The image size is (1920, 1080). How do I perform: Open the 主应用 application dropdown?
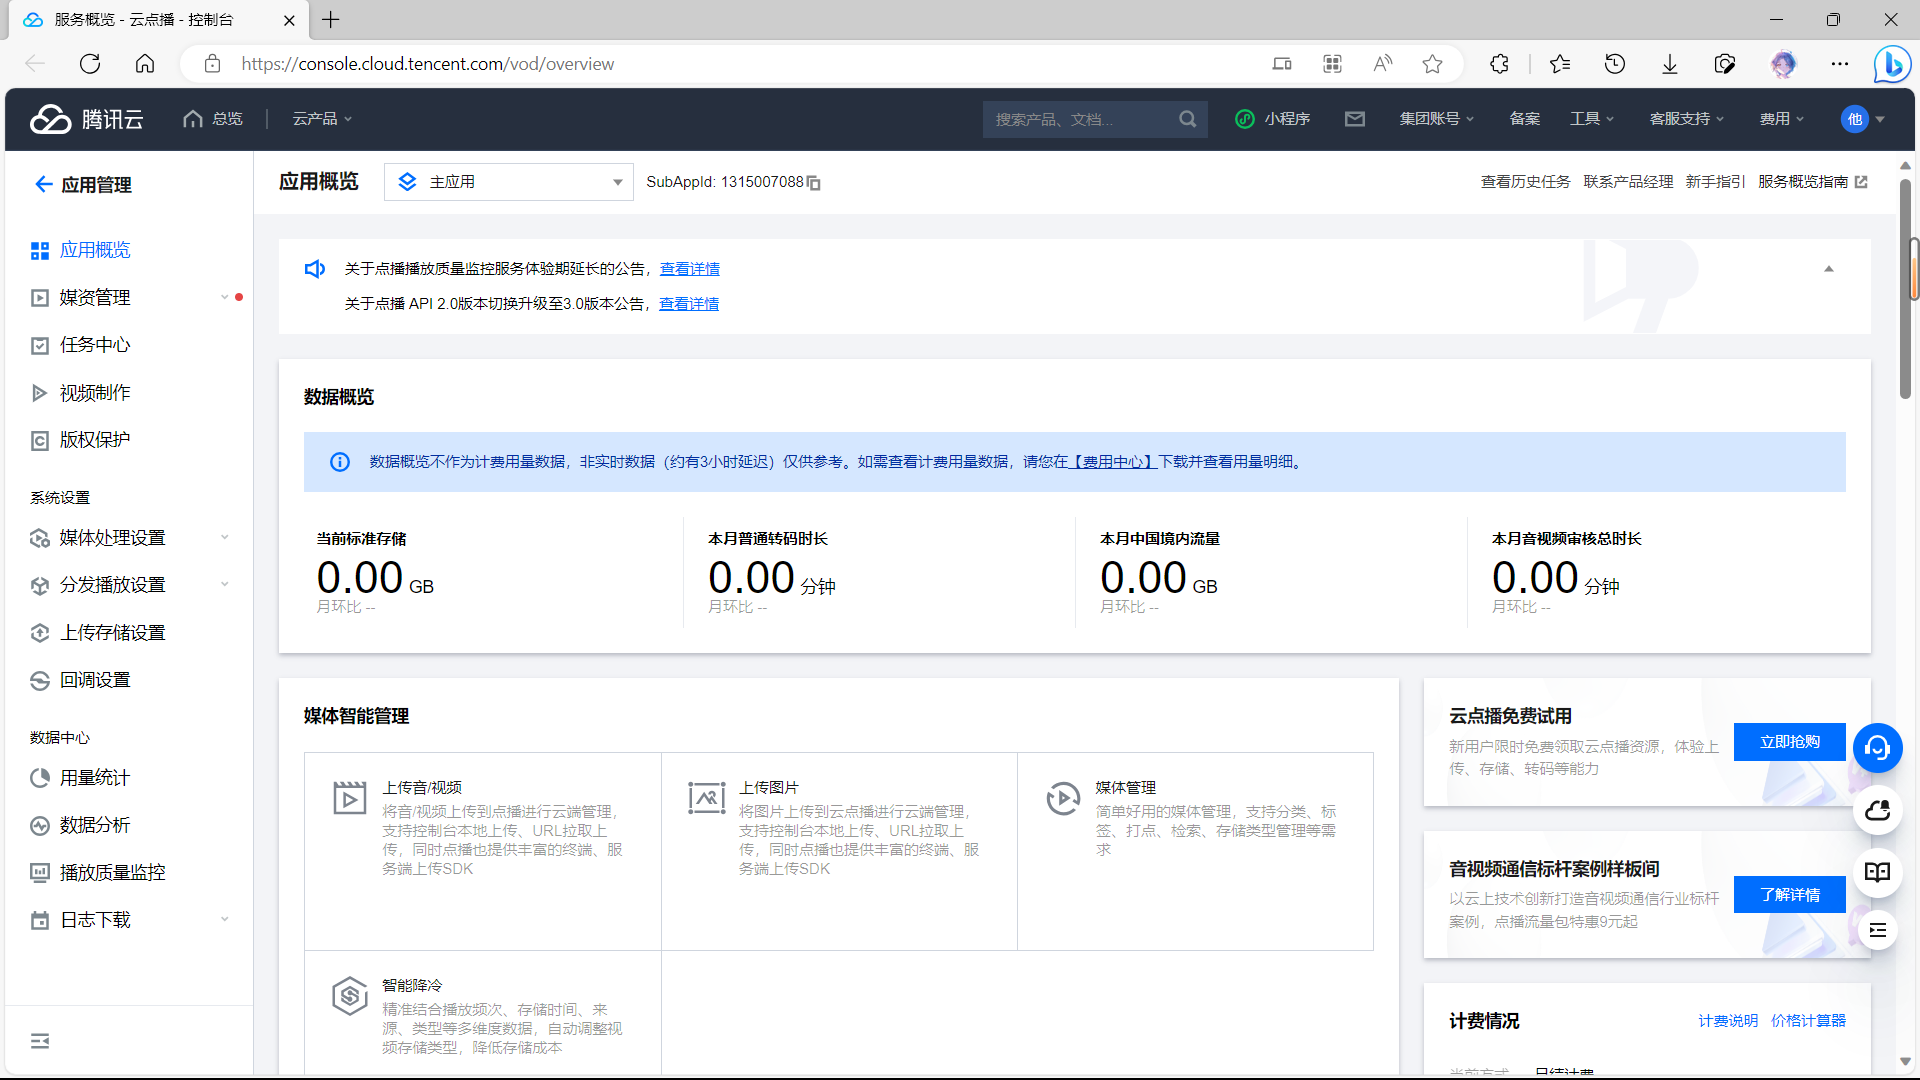click(508, 182)
